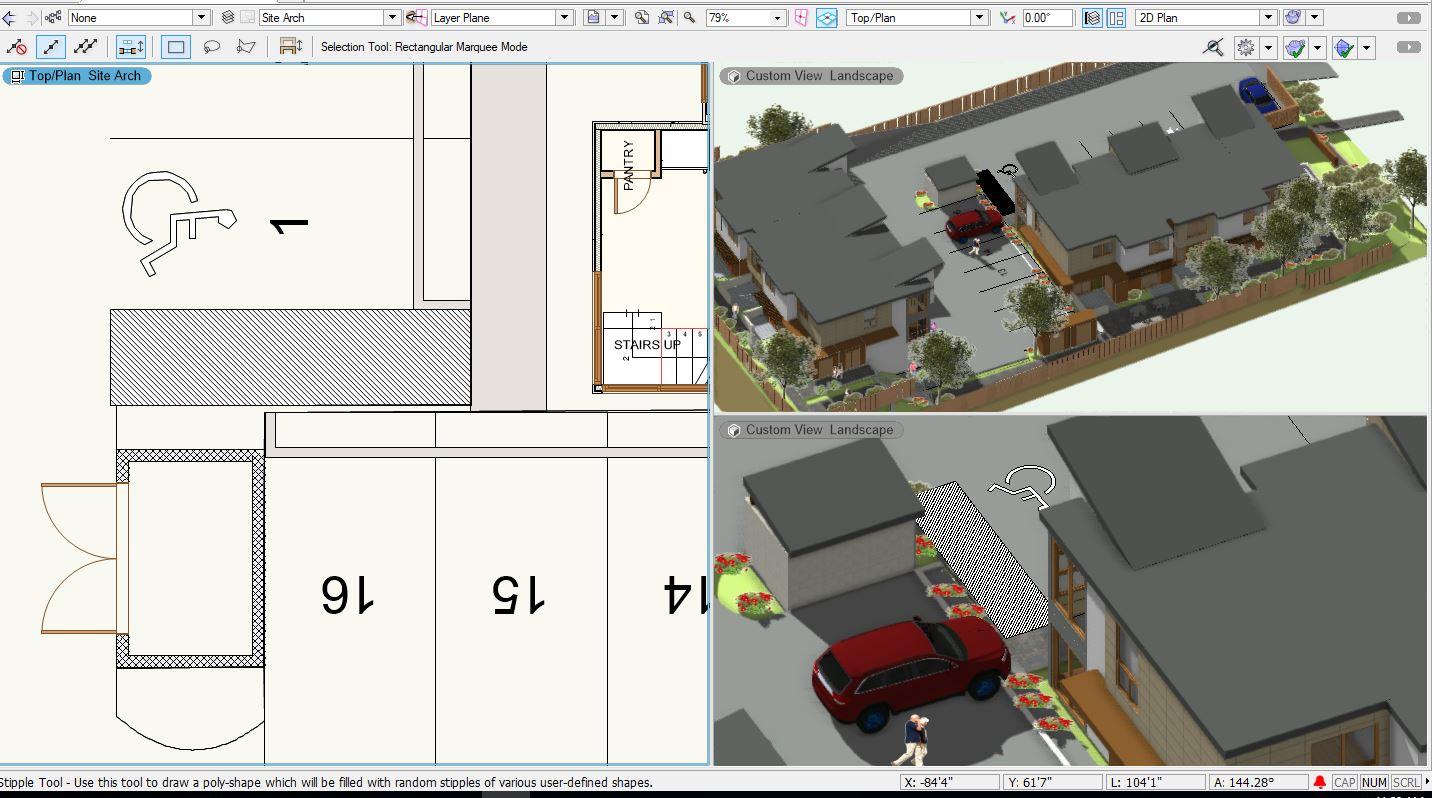Select the Lasso Marquee mode
Screen dimensions: 1432x798
211,47
